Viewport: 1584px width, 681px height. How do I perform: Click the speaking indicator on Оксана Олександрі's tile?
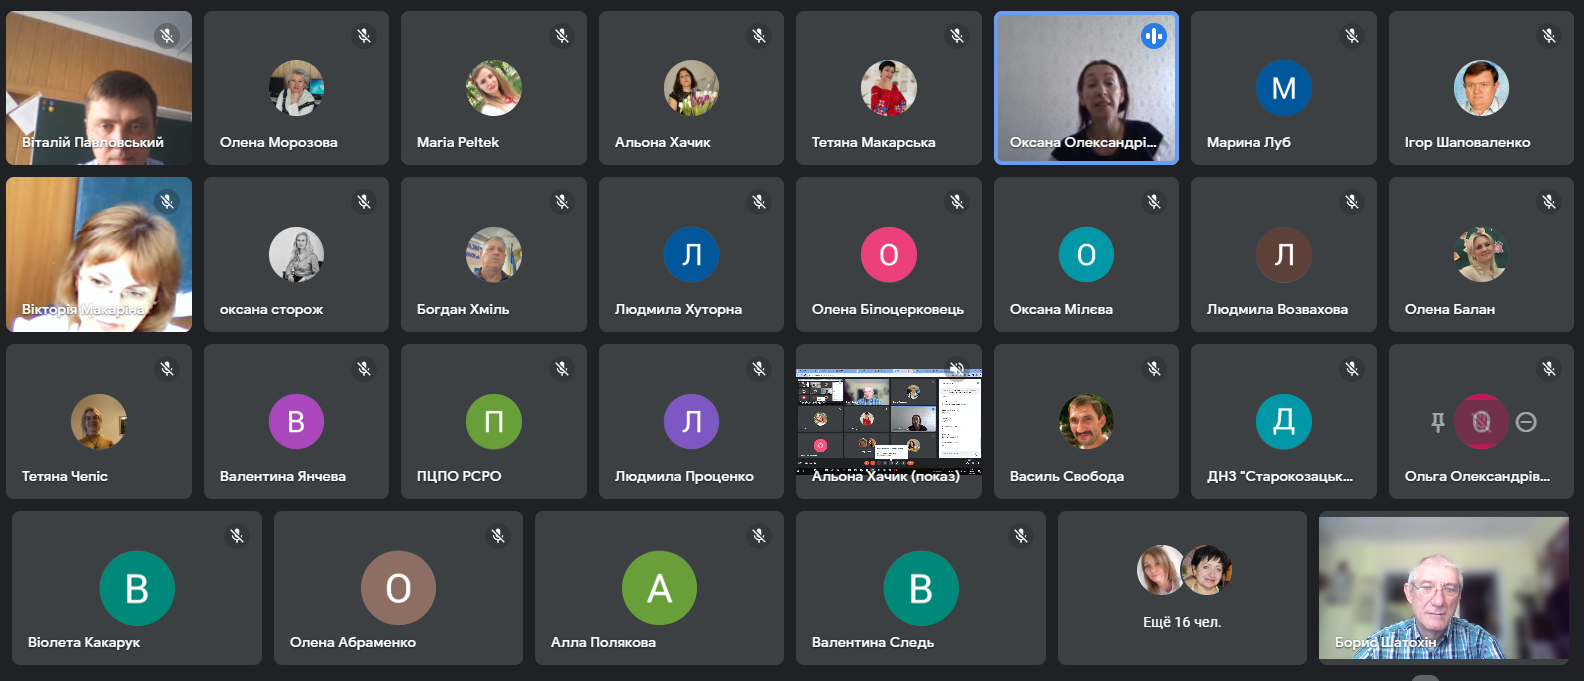coord(1153,36)
